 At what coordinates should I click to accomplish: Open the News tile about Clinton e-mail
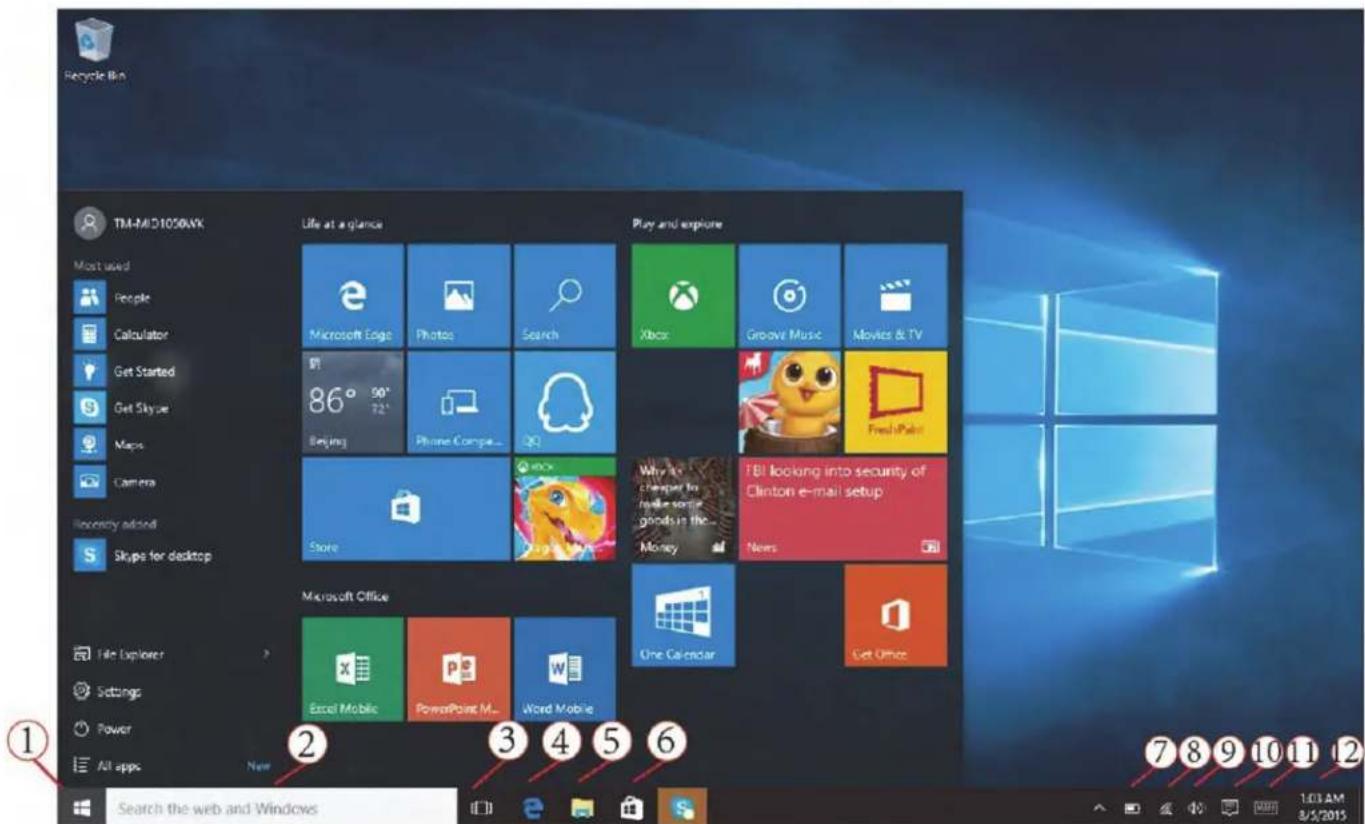[x=842, y=509]
